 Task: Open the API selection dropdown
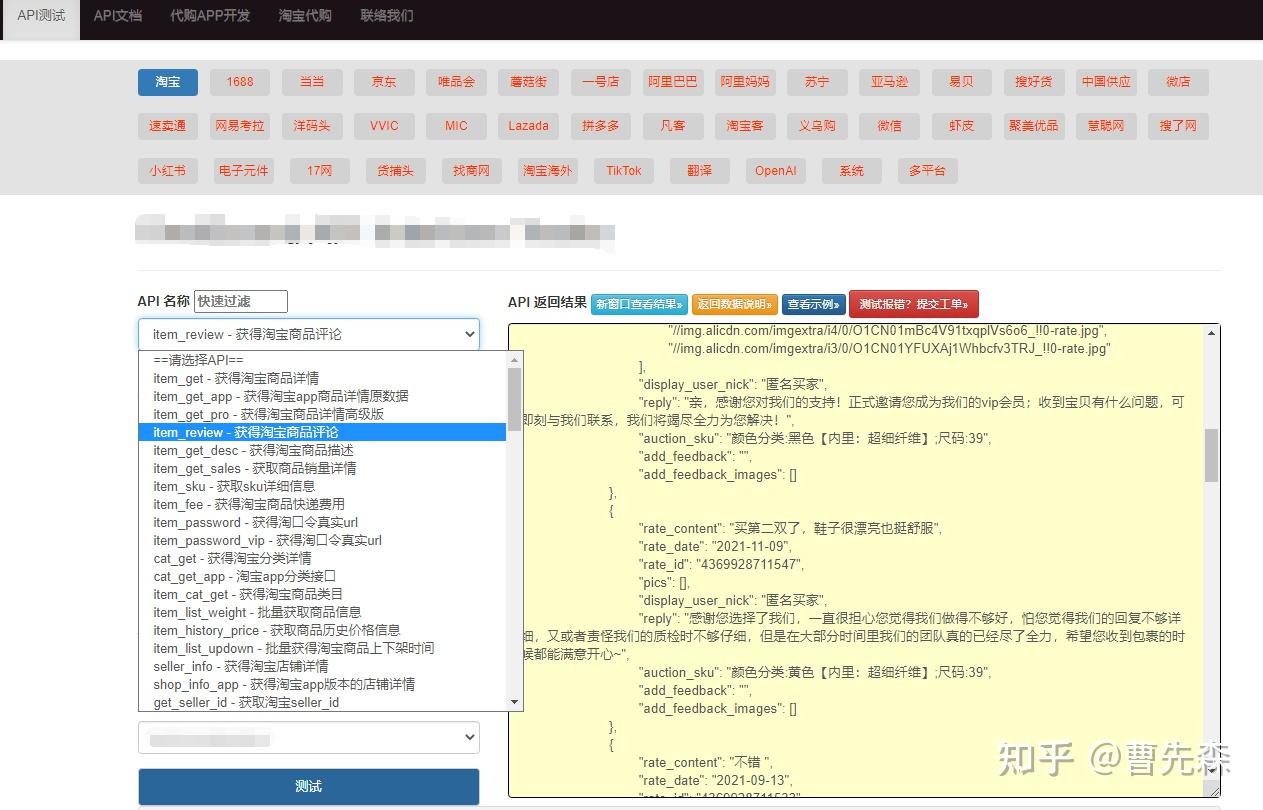coord(307,333)
